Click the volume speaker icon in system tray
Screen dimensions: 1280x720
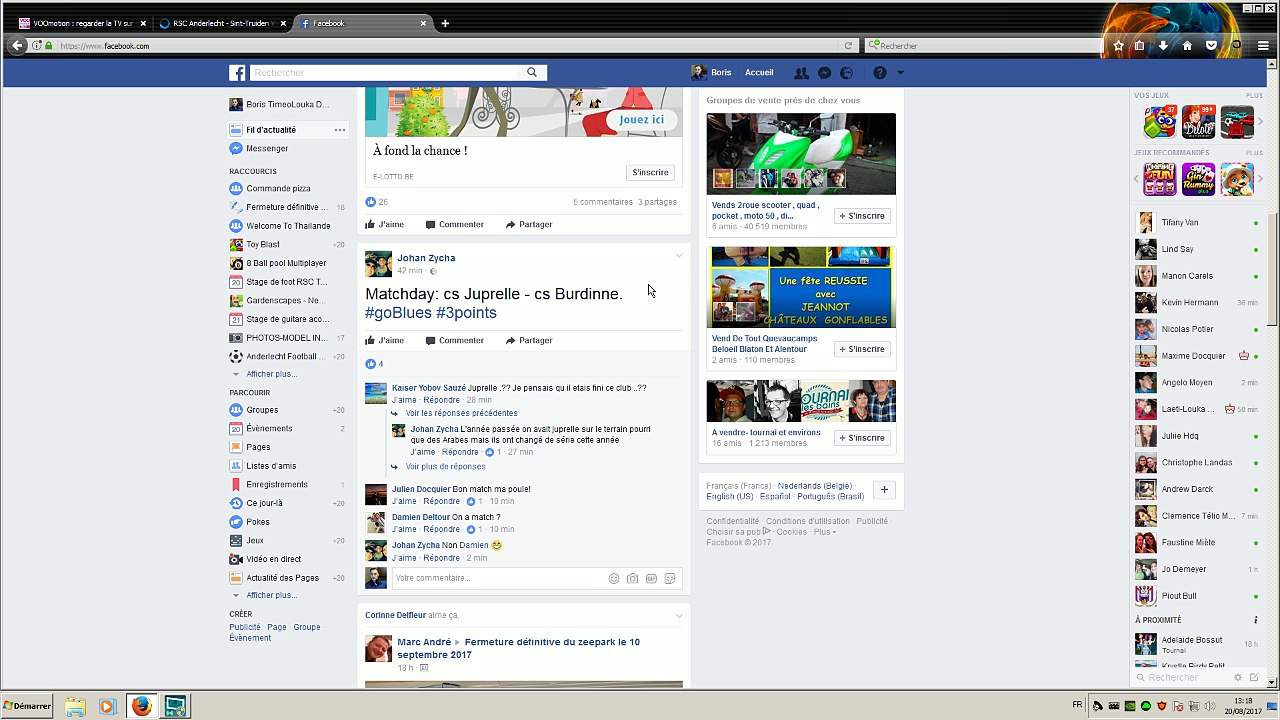click(x=1209, y=706)
